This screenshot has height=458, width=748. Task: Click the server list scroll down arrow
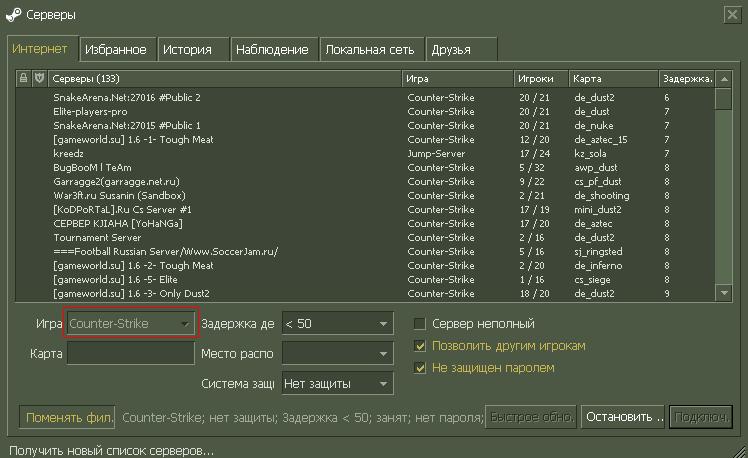[724, 293]
